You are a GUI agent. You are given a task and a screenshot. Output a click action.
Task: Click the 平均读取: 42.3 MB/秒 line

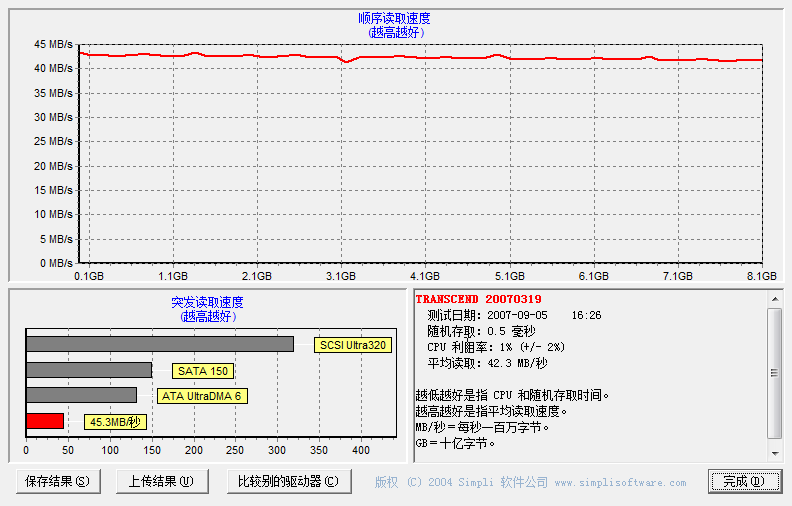pyautogui.click(x=487, y=363)
